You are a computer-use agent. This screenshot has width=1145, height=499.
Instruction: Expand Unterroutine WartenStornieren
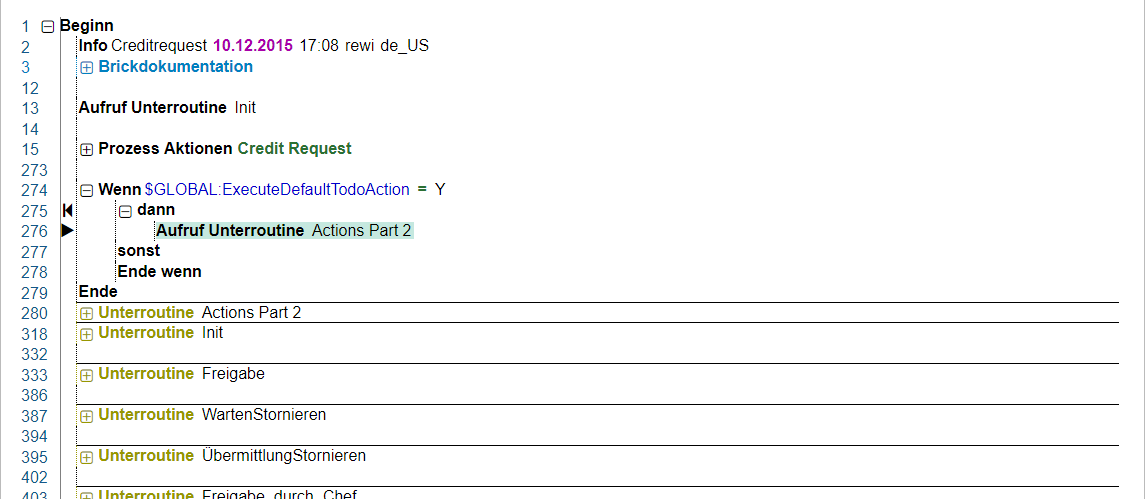pos(86,416)
